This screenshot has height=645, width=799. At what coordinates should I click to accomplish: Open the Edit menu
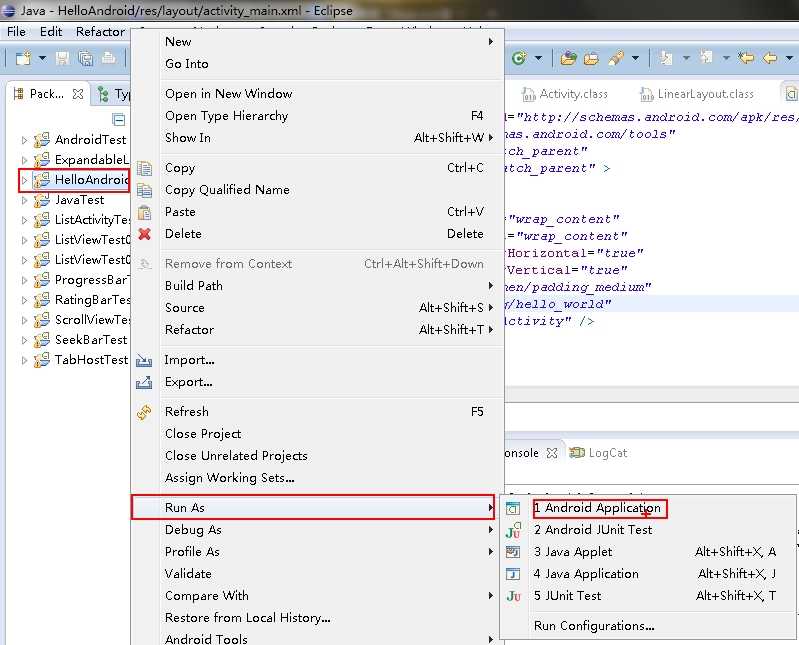(x=51, y=32)
